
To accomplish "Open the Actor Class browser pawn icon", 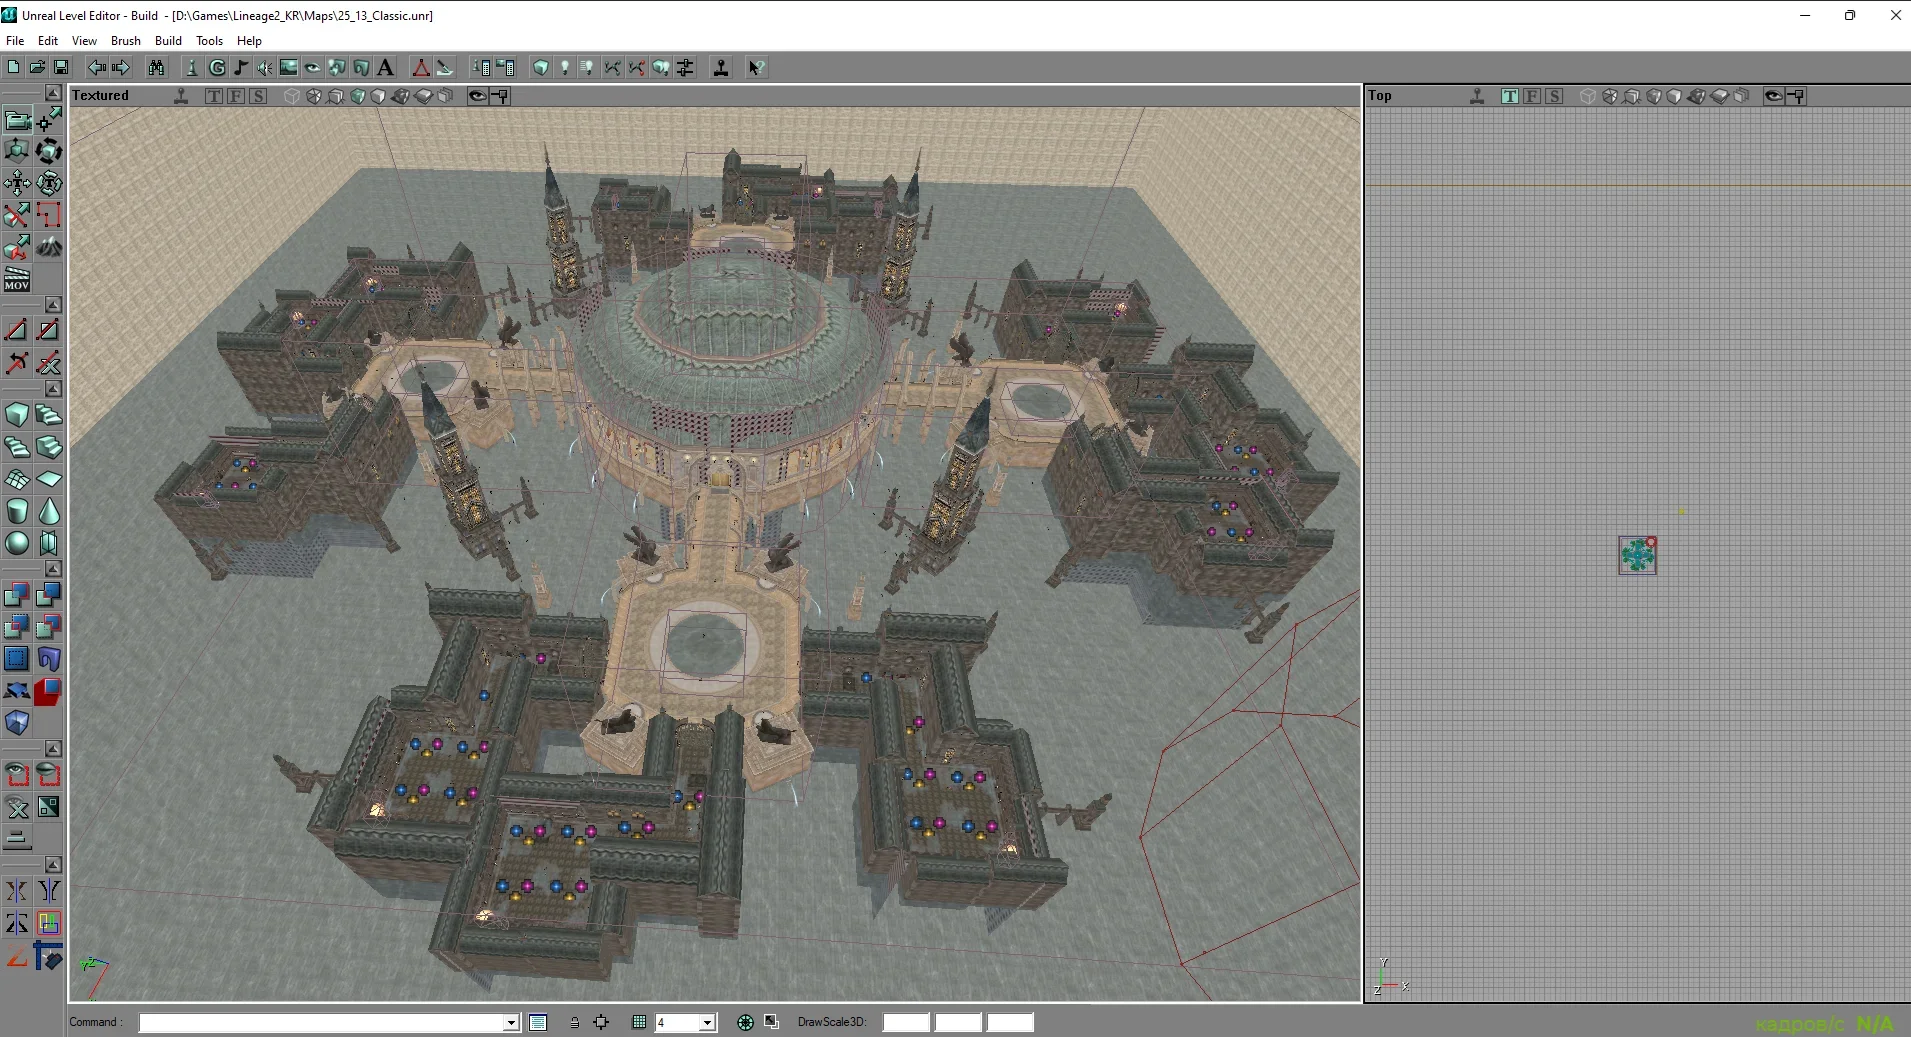I will (x=192, y=67).
